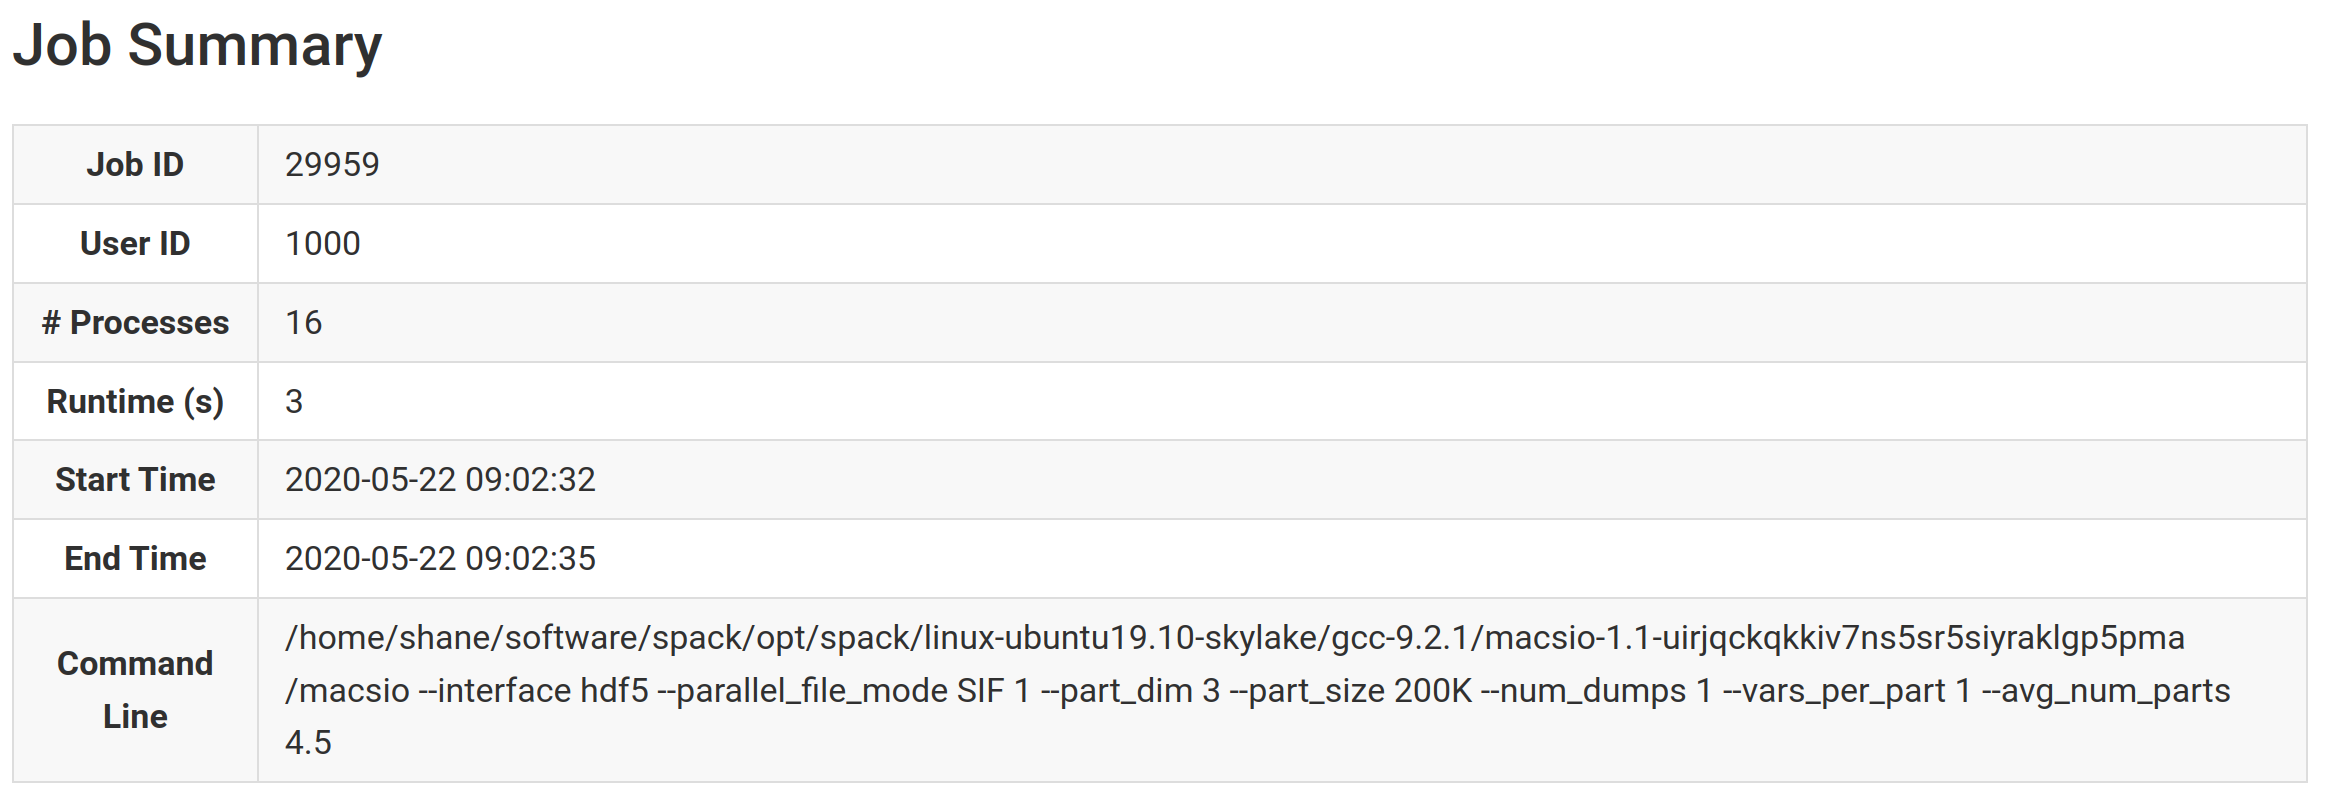Select the End Time label cell

click(x=135, y=559)
